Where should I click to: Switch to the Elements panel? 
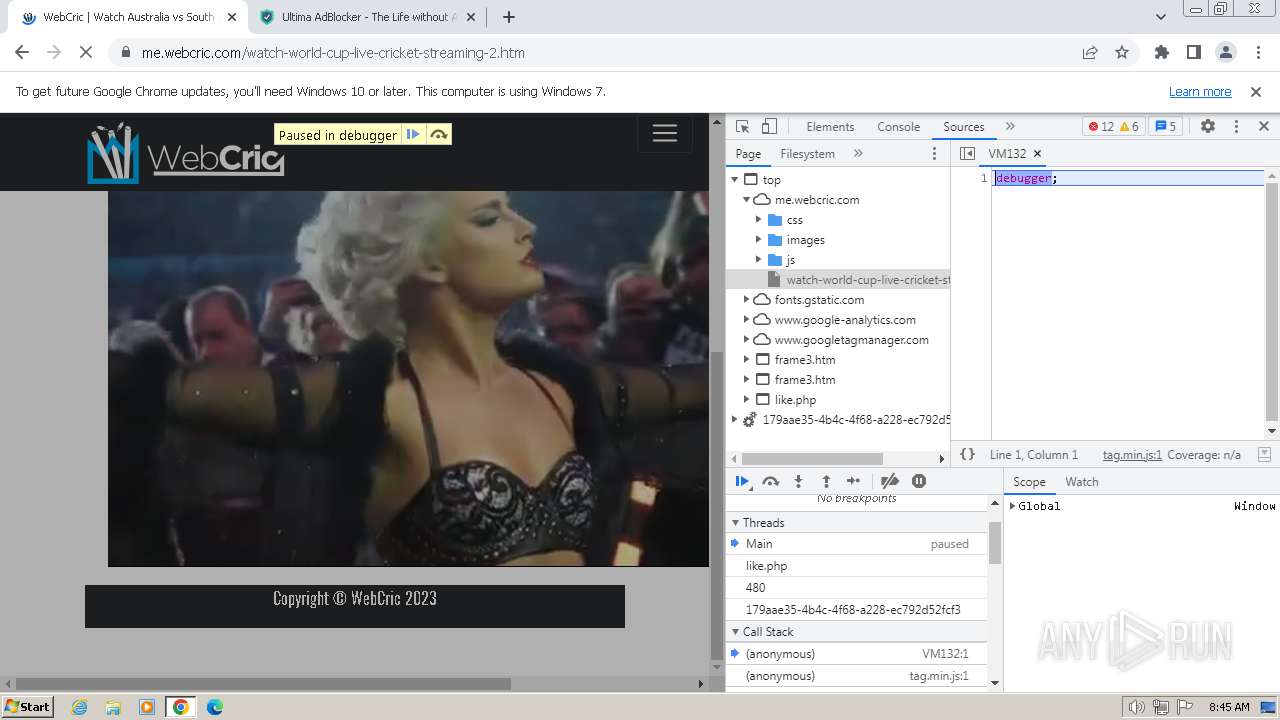coord(830,127)
